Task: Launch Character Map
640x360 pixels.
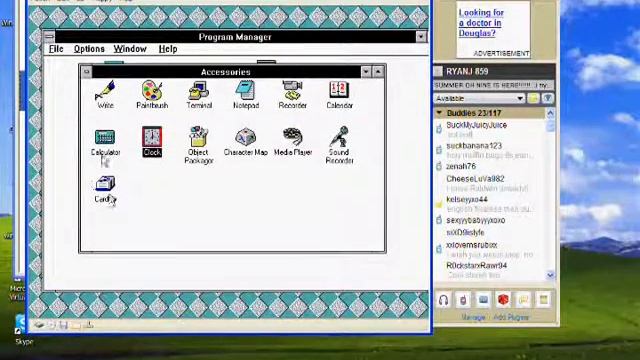Action: (x=246, y=142)
